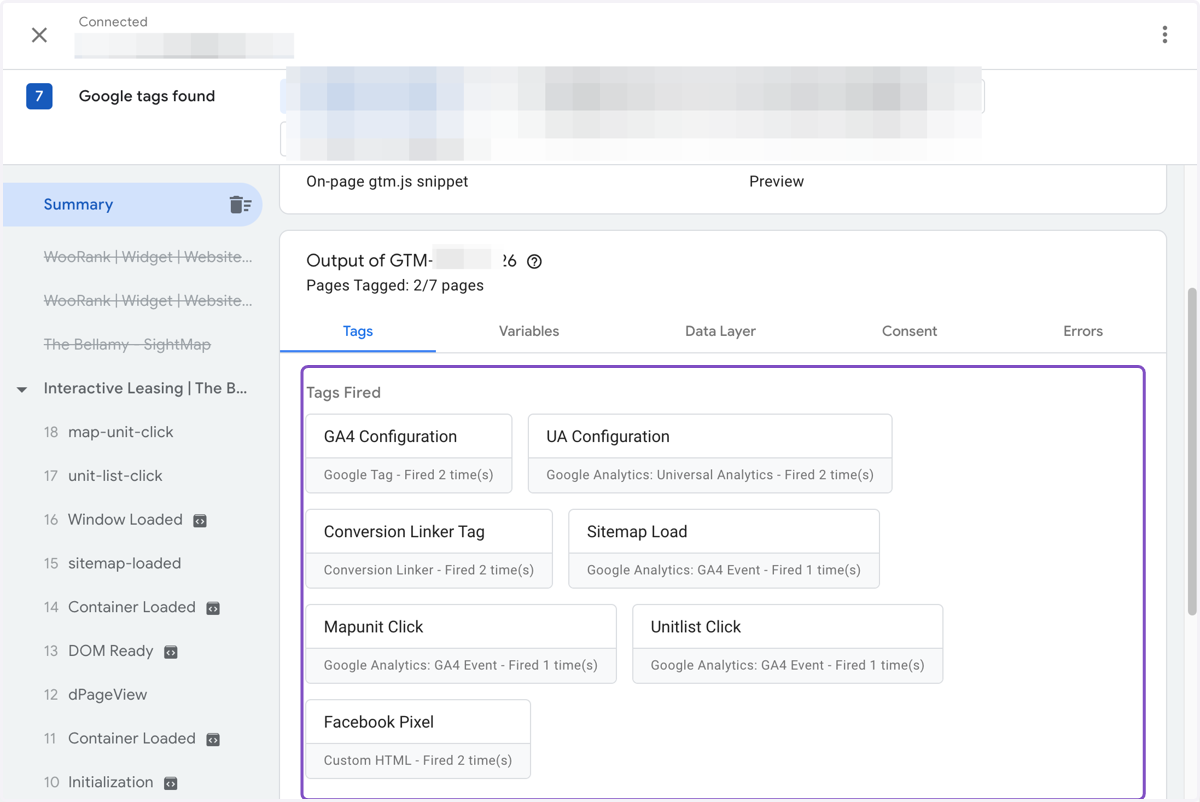
Task: Click the Tags Fired heading
Action: click(343, 393)
